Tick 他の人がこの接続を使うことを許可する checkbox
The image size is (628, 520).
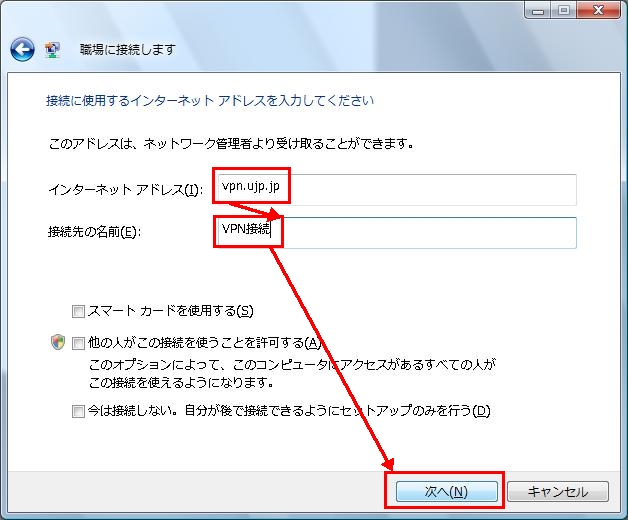(x=78, y=343)
